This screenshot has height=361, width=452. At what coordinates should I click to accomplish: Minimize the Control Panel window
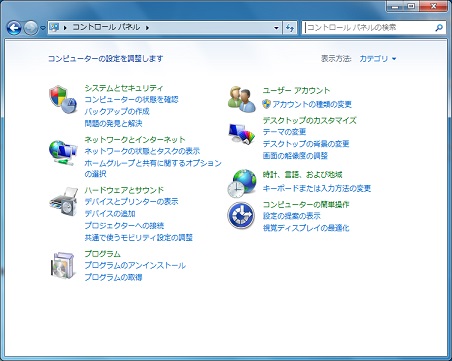click(395, 6)
